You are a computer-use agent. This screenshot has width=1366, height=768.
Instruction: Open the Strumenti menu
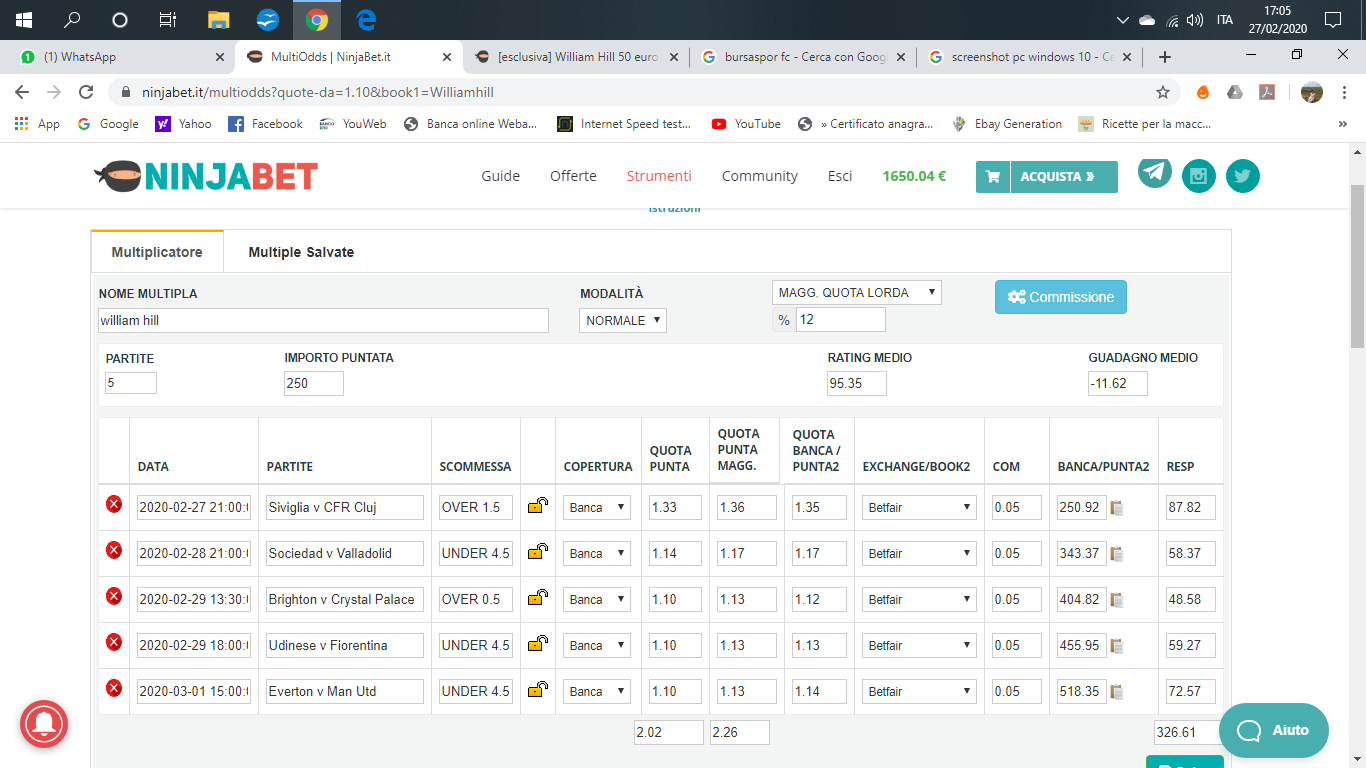pos(659,176)
